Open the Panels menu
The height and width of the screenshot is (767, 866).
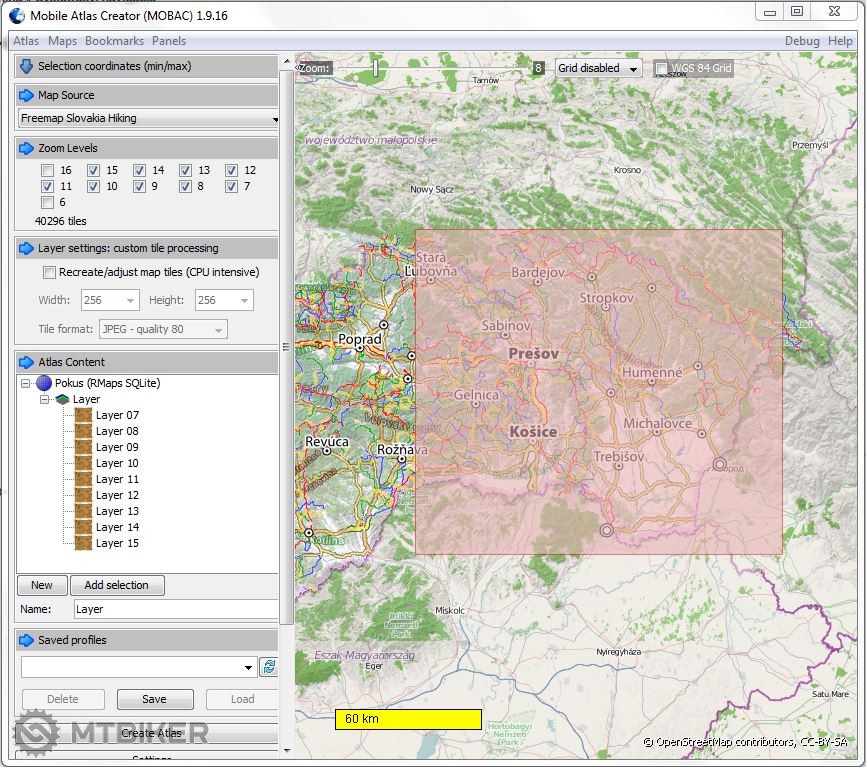[169, 41]
